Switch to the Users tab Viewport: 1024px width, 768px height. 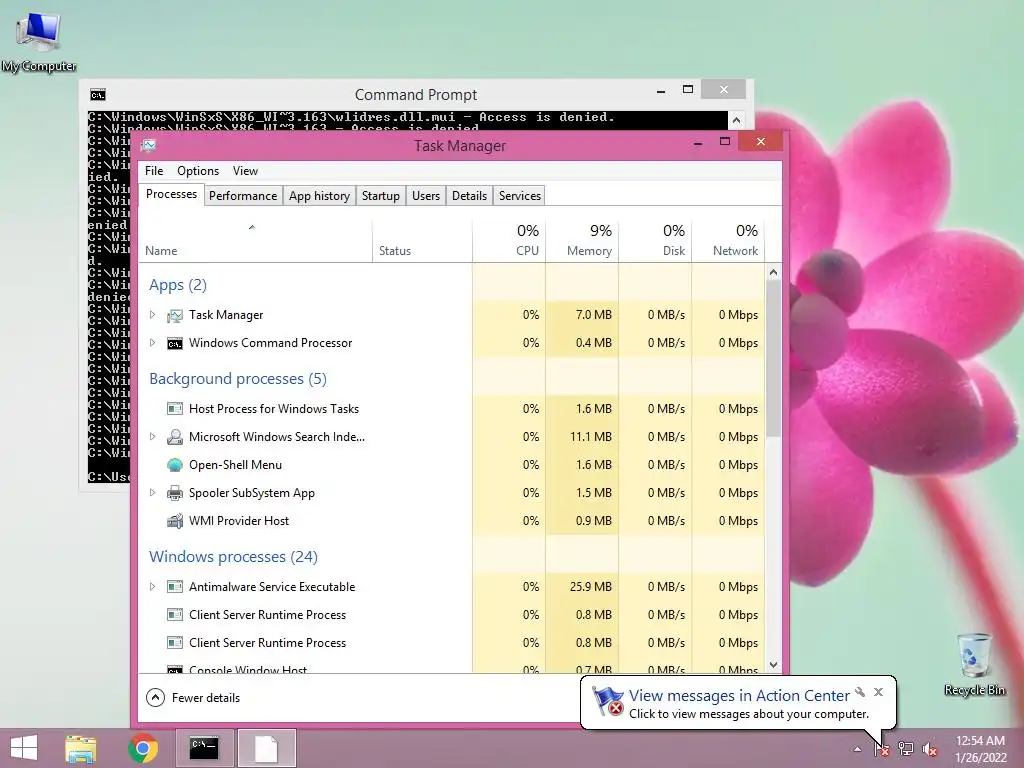(x=426, y=196)
